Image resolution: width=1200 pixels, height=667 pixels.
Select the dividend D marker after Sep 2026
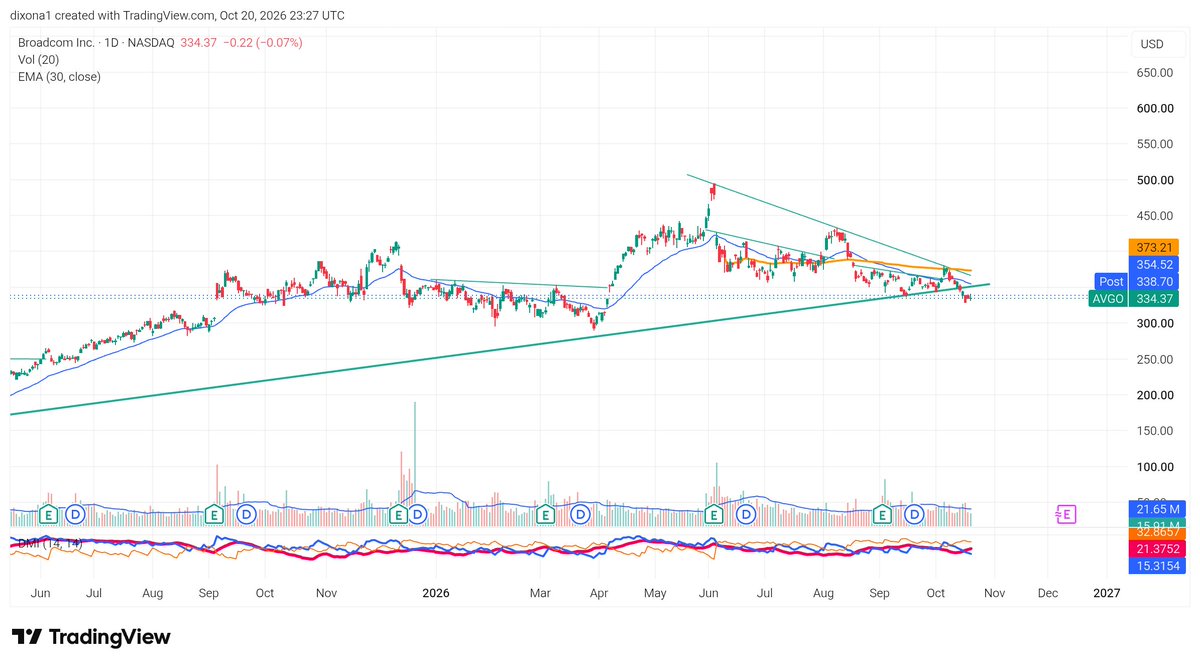click(x=914, y=514)
